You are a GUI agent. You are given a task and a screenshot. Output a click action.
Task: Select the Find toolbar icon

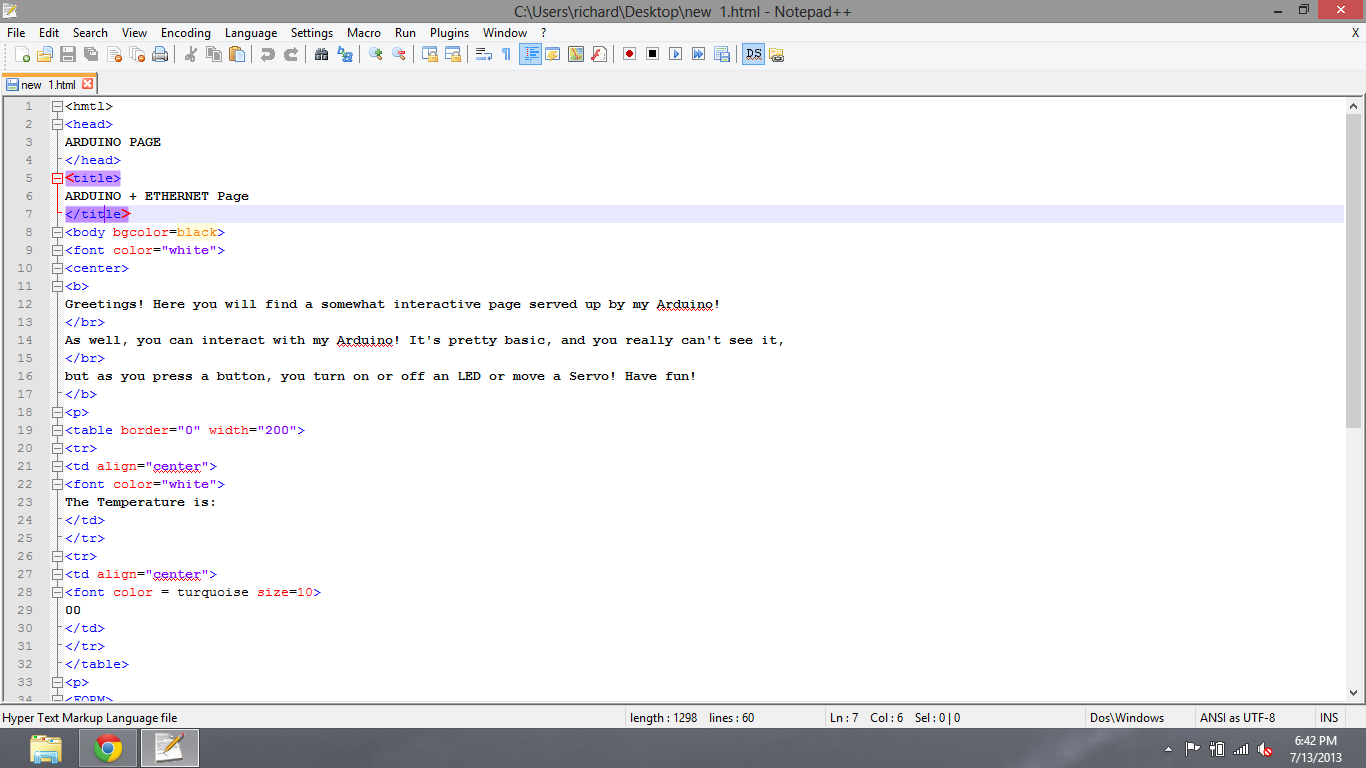[322, 54]
